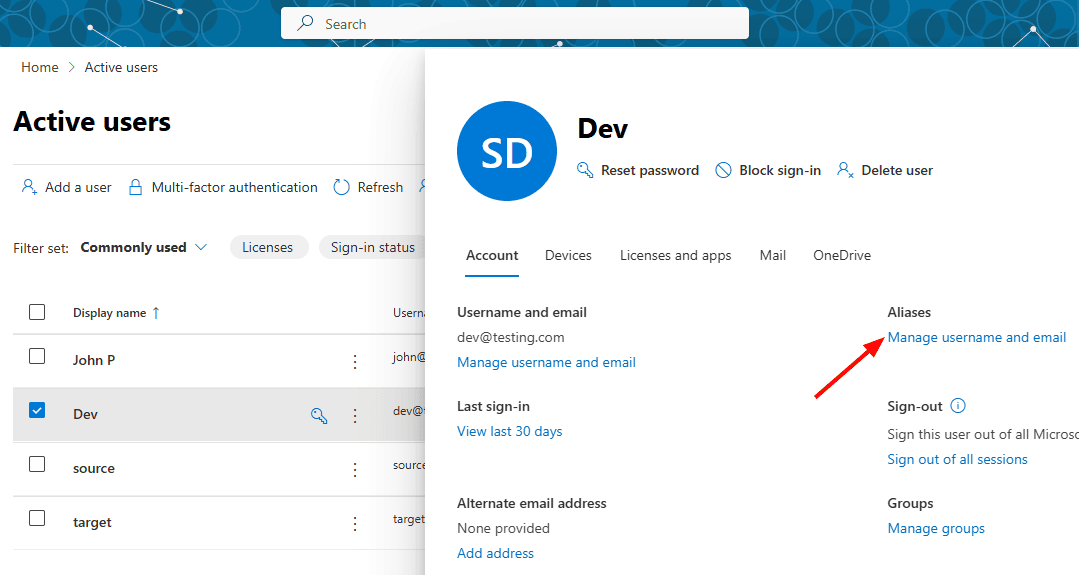Click the Delete user icon
Screen dimensions: 1079x575
(x=846, y=171)
